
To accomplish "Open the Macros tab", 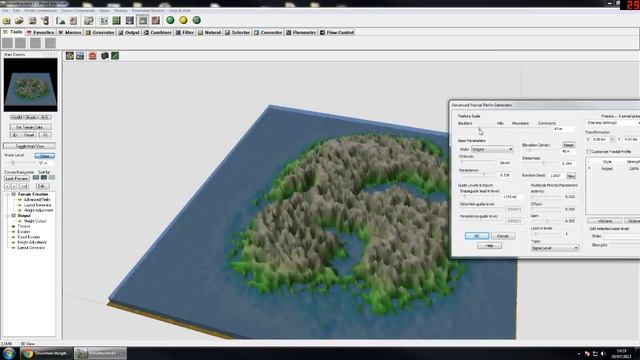I will pos(70,32).
